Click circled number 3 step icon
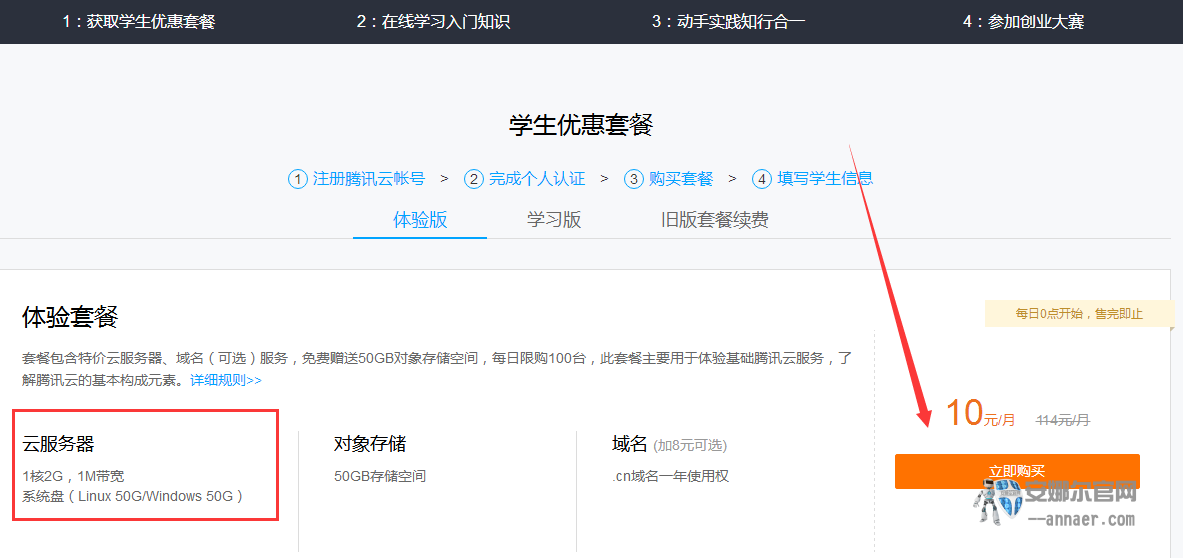 click(634, 179)
